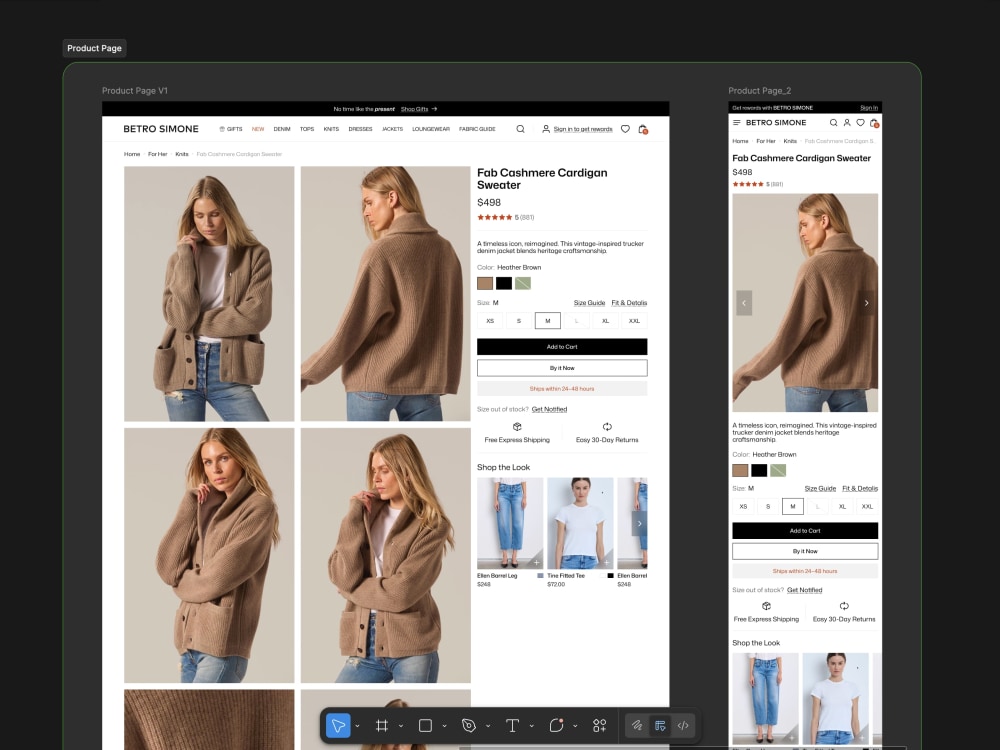Image resolution: width=1000 pixels, height=750 pixels.
Task: Click the KNITS nav item
Action: tap(331, 129)
